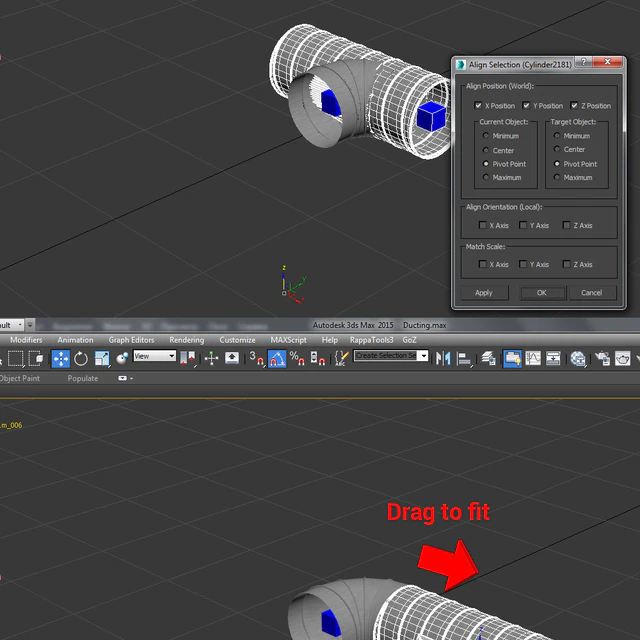This screenshot has height=640, width=640.
Task: Enable X Axis under Align Orientation
Action: [482, 225]
